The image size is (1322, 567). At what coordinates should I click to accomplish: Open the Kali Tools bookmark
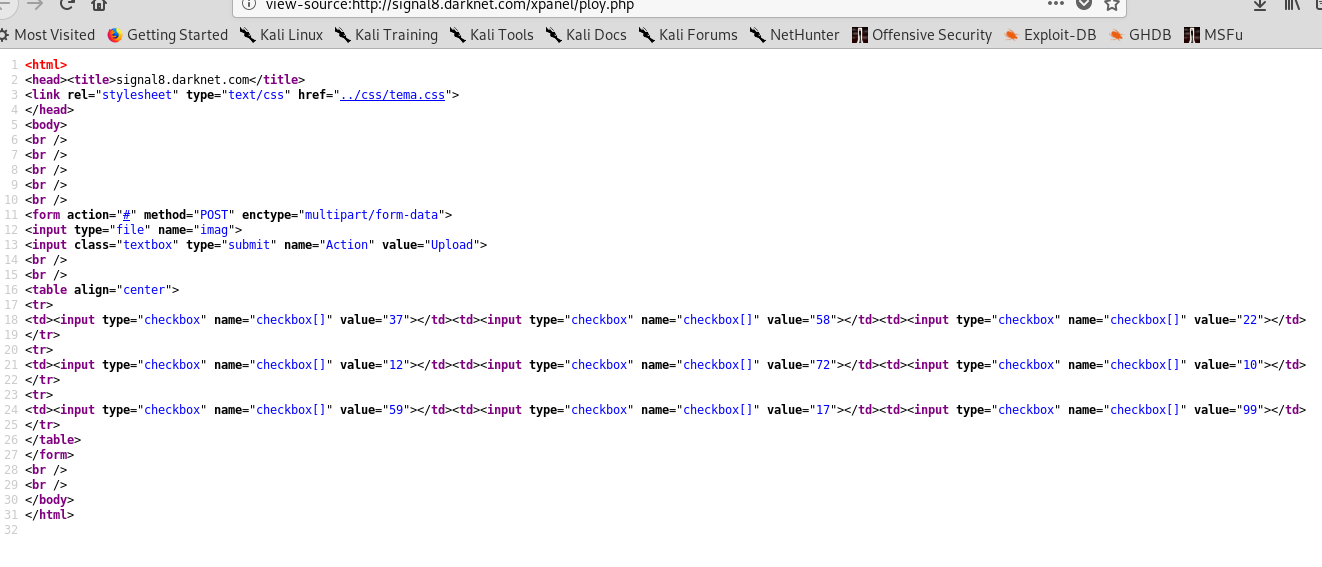[491, 35]
